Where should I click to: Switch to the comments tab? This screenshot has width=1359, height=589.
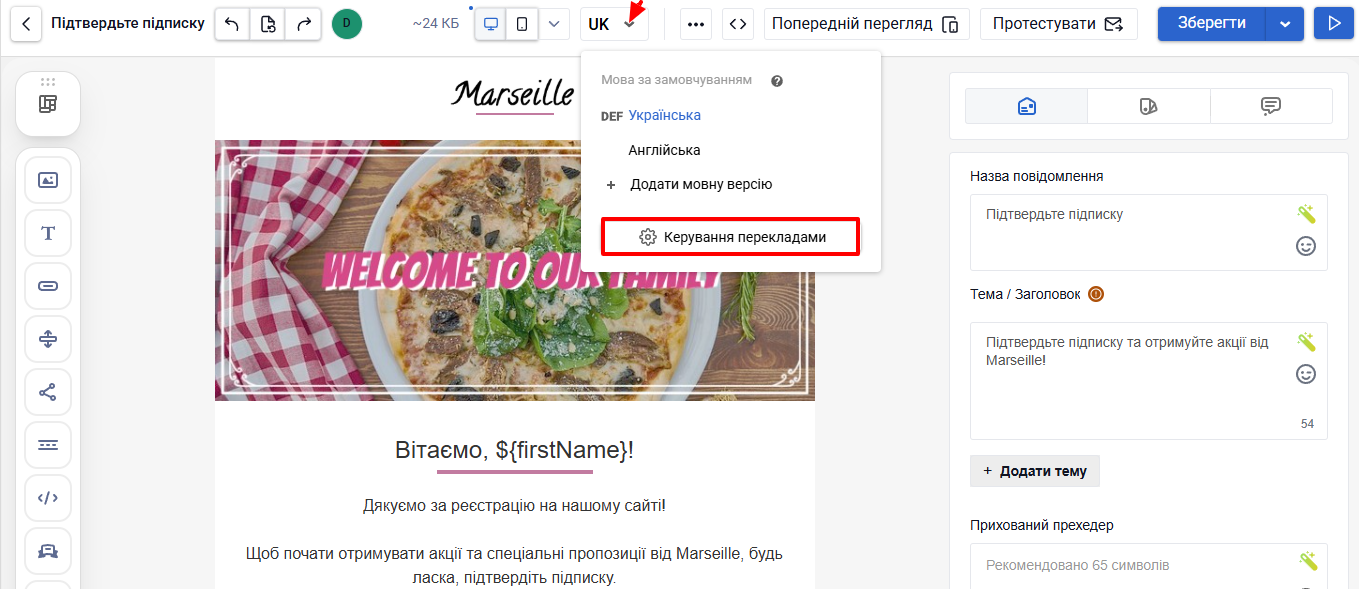coord(1271,105)
